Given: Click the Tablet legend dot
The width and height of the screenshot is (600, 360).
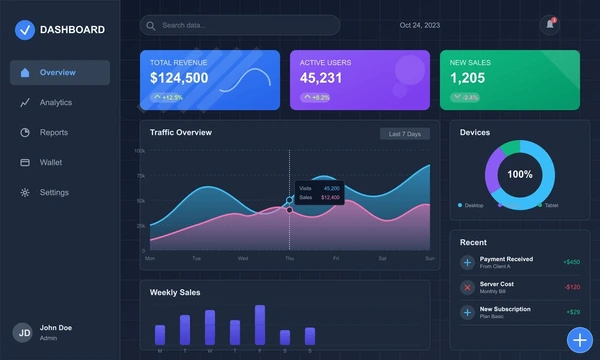Looking at the screenshot, I should (540, 205).
